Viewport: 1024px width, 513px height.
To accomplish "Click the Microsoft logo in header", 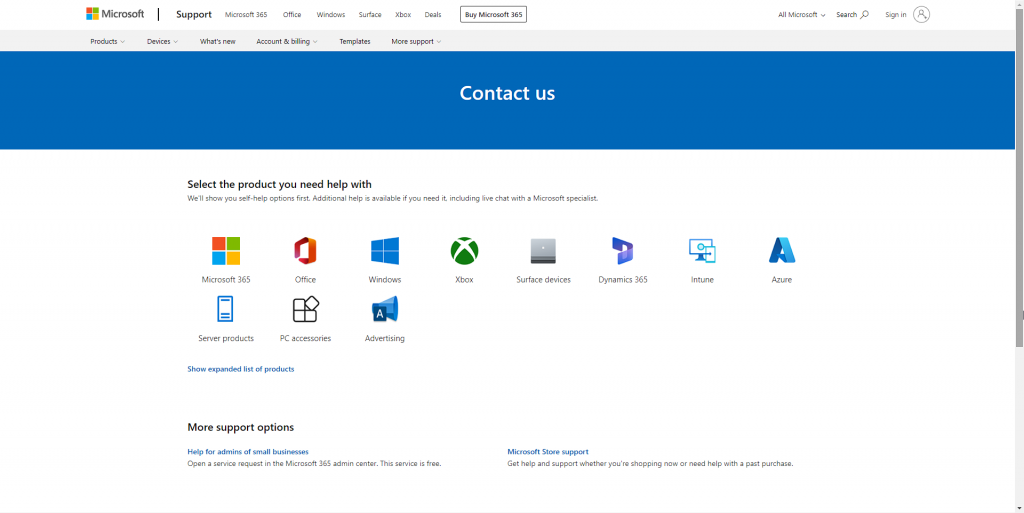I will click(115, 14).
